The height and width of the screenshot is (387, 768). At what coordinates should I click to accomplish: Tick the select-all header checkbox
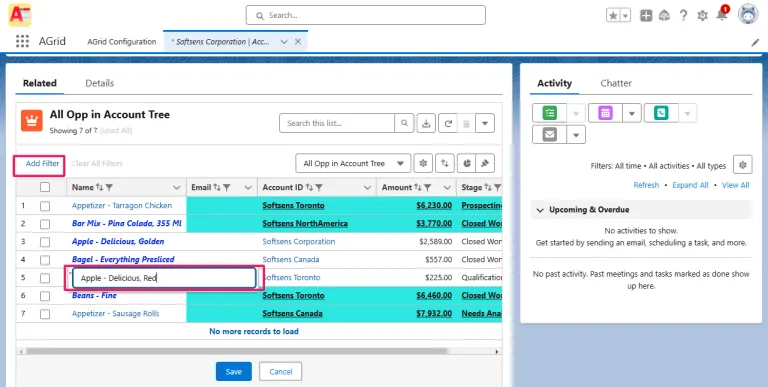45,187
